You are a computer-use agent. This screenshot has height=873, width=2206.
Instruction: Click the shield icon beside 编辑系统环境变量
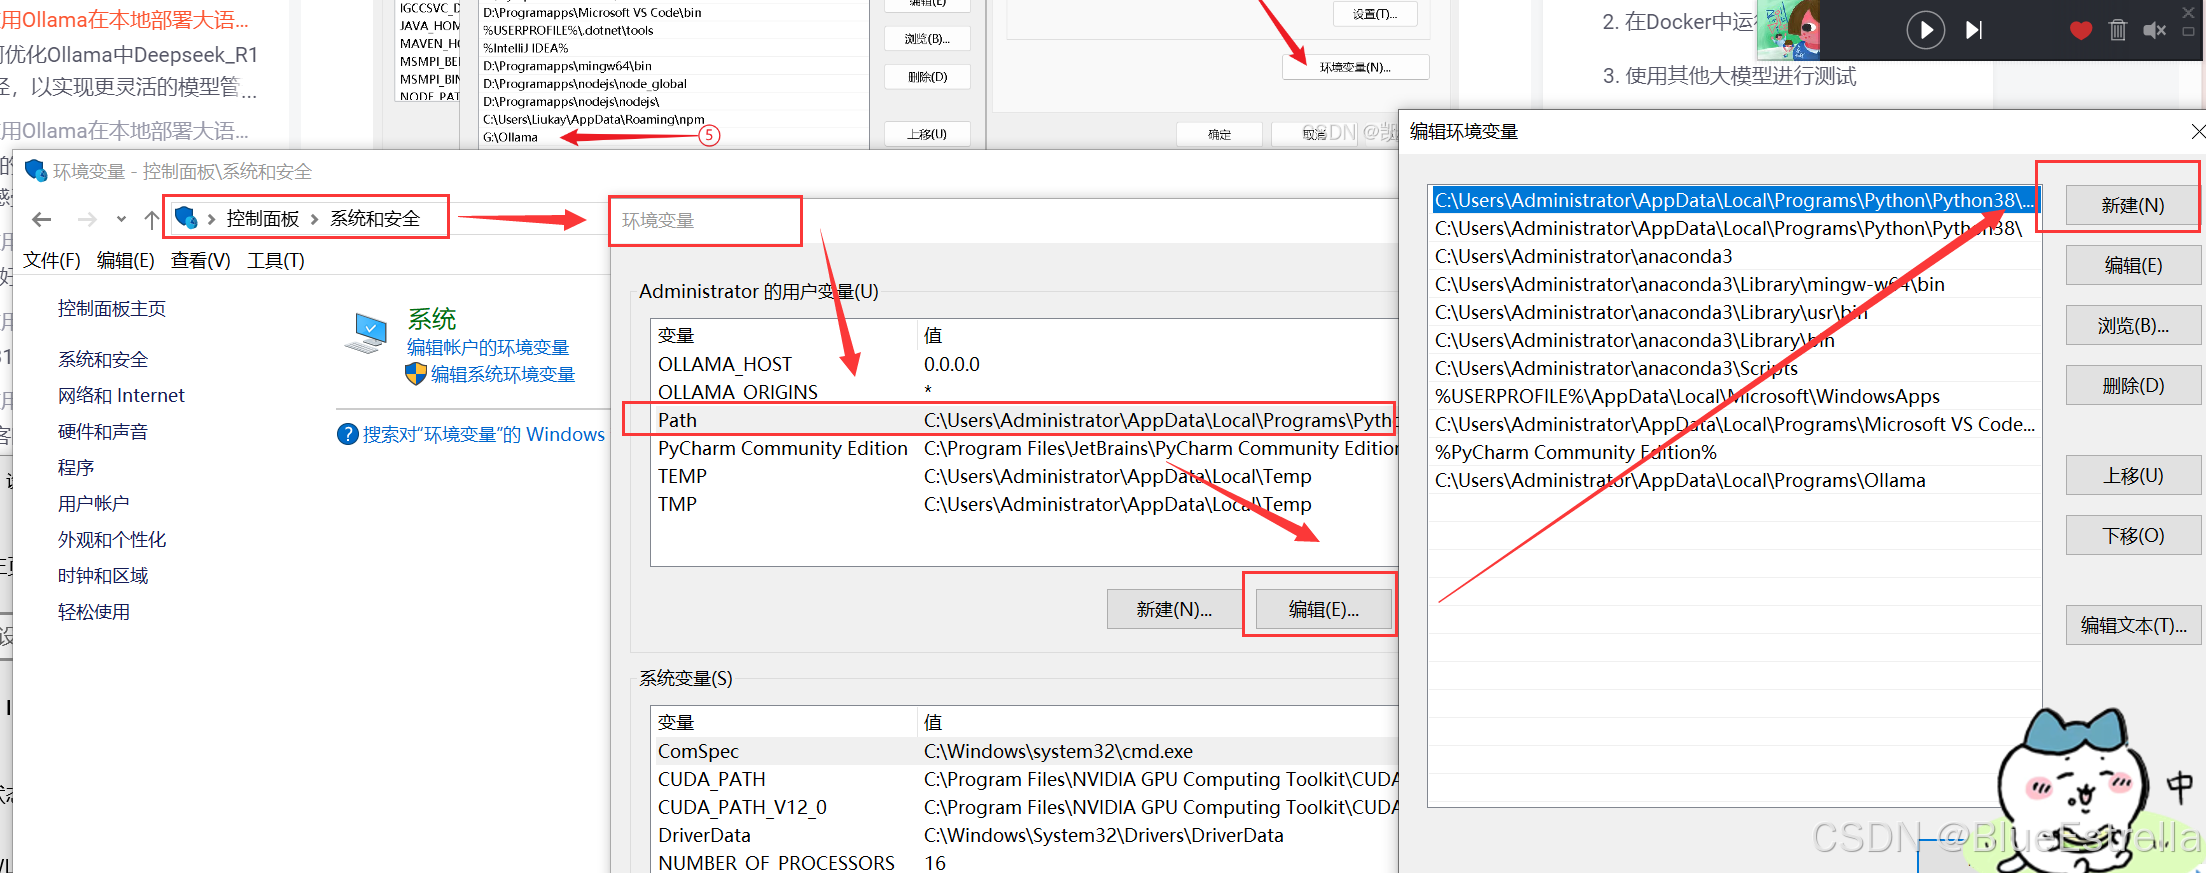tap(416, 374)
